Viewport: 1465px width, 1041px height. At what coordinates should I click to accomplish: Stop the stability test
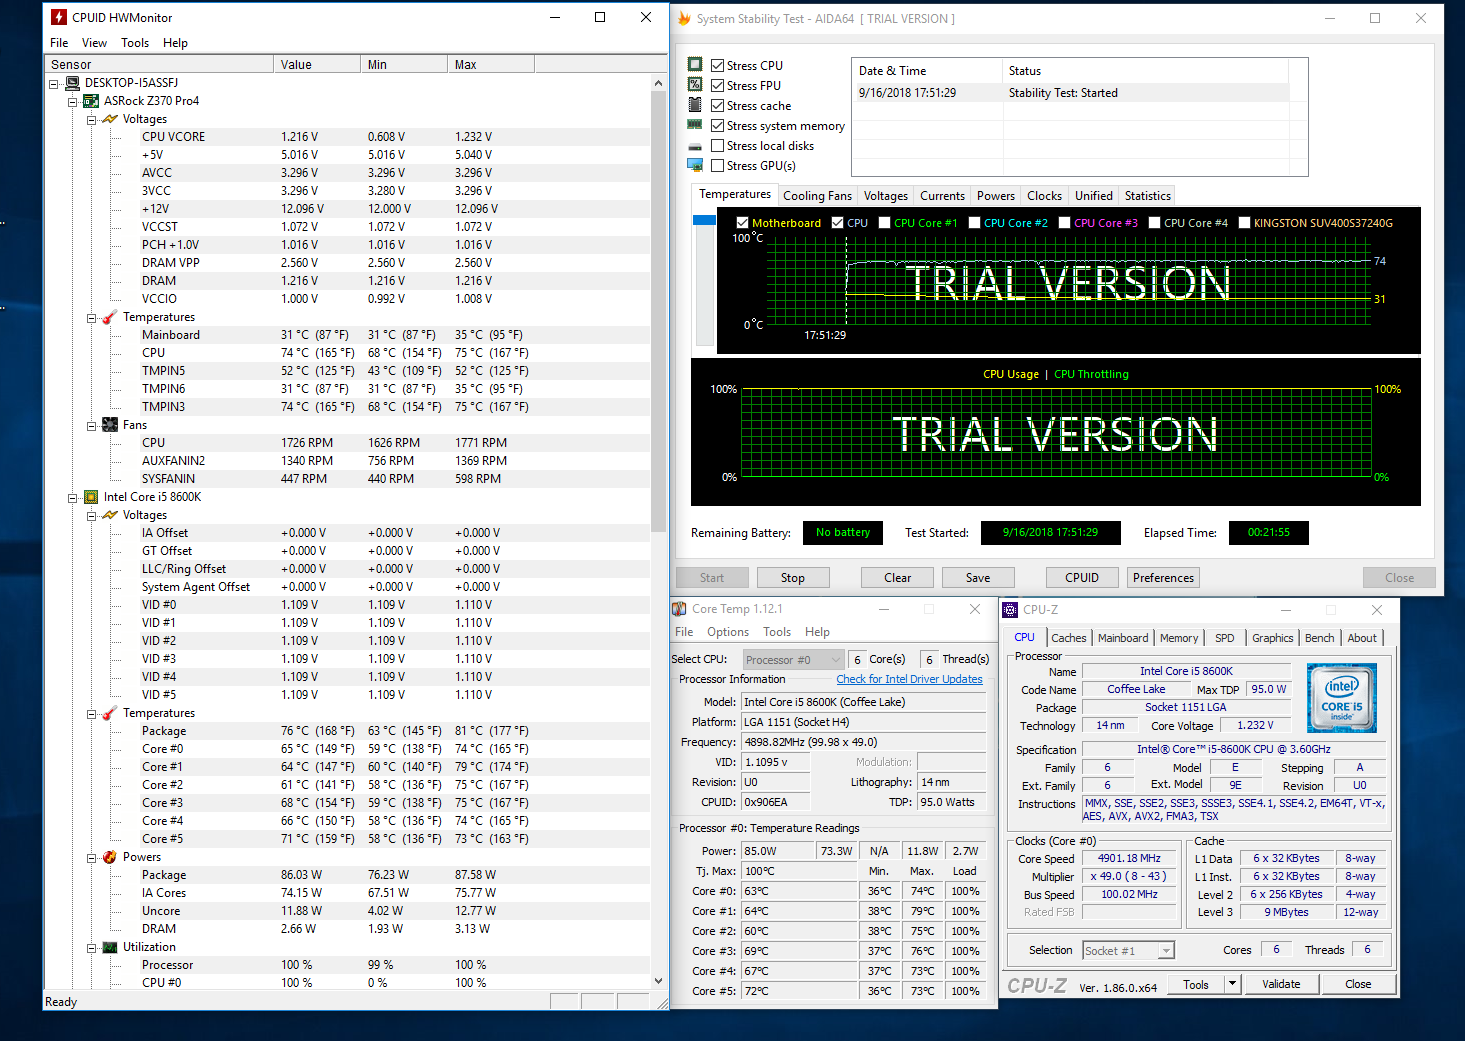click(x=792, y=578)
